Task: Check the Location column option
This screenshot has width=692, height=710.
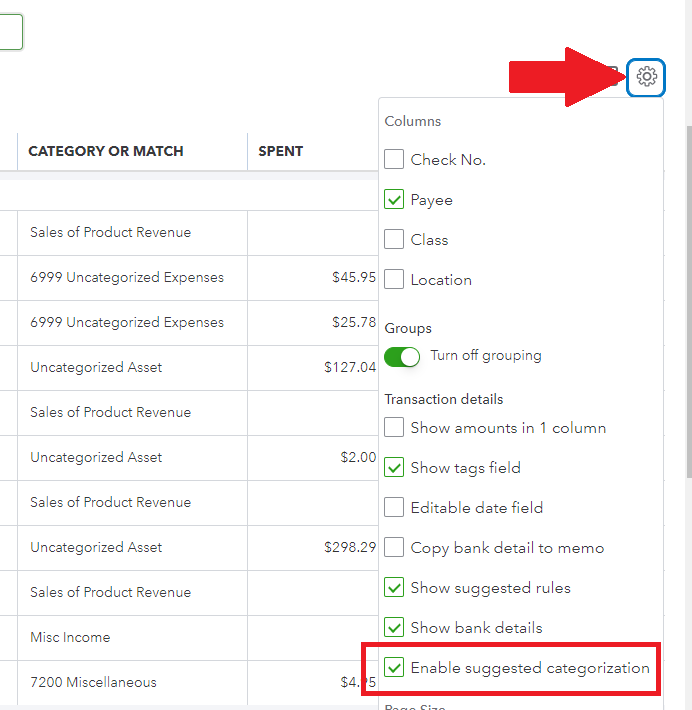Action: point(394,280)
